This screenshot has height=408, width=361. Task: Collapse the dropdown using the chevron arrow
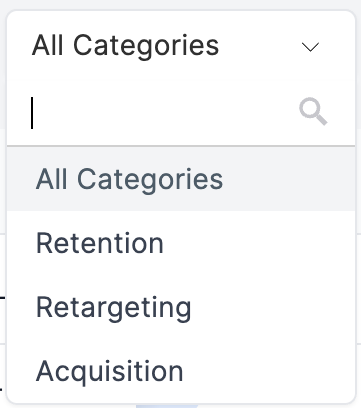pos(310,47)
